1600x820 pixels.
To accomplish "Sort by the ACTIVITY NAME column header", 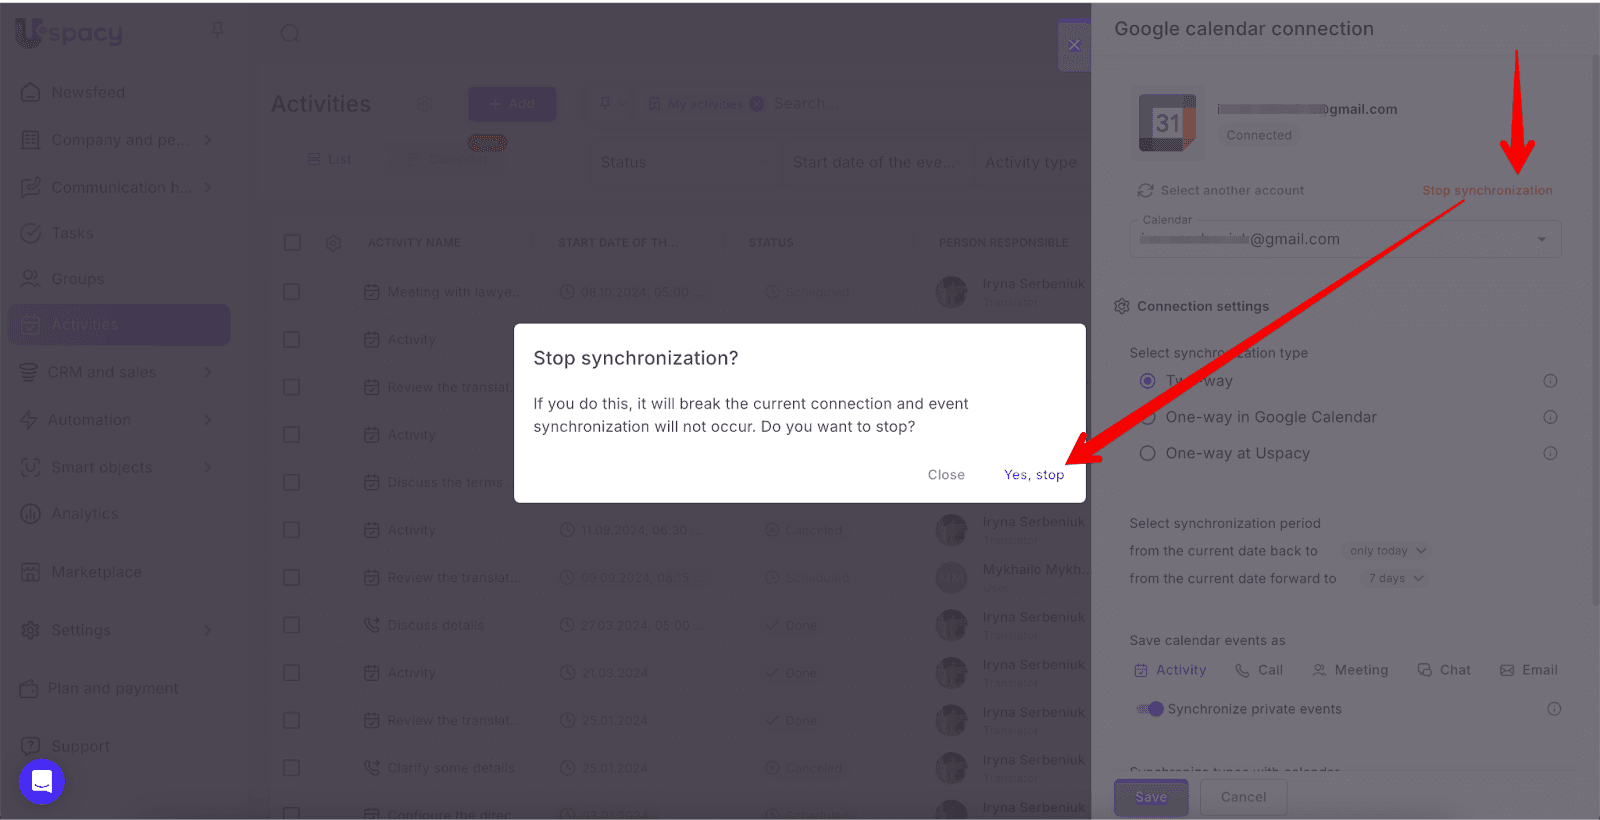I will point(414,242).
